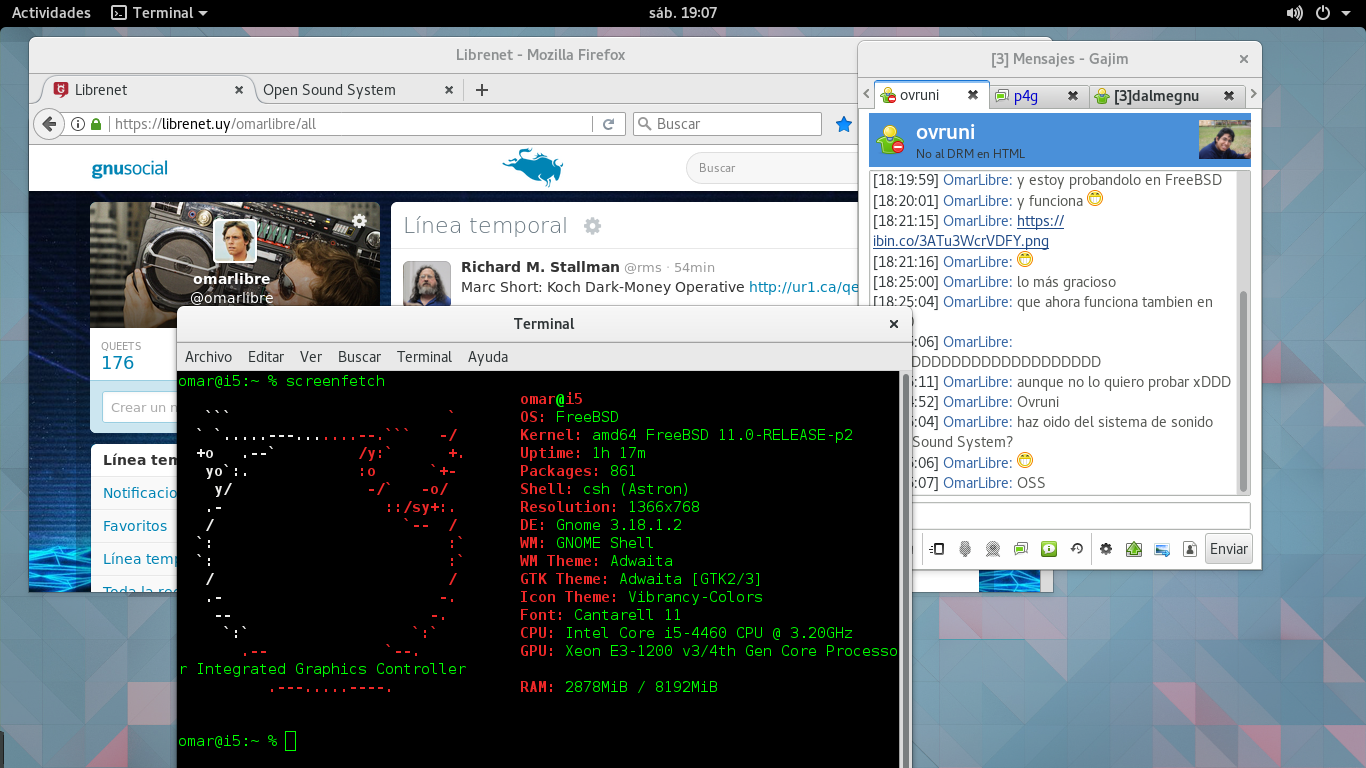Open the gear actions icon in Gajim toolbar
Screen dimensions: 1366x768
(x=1106, y=549)
